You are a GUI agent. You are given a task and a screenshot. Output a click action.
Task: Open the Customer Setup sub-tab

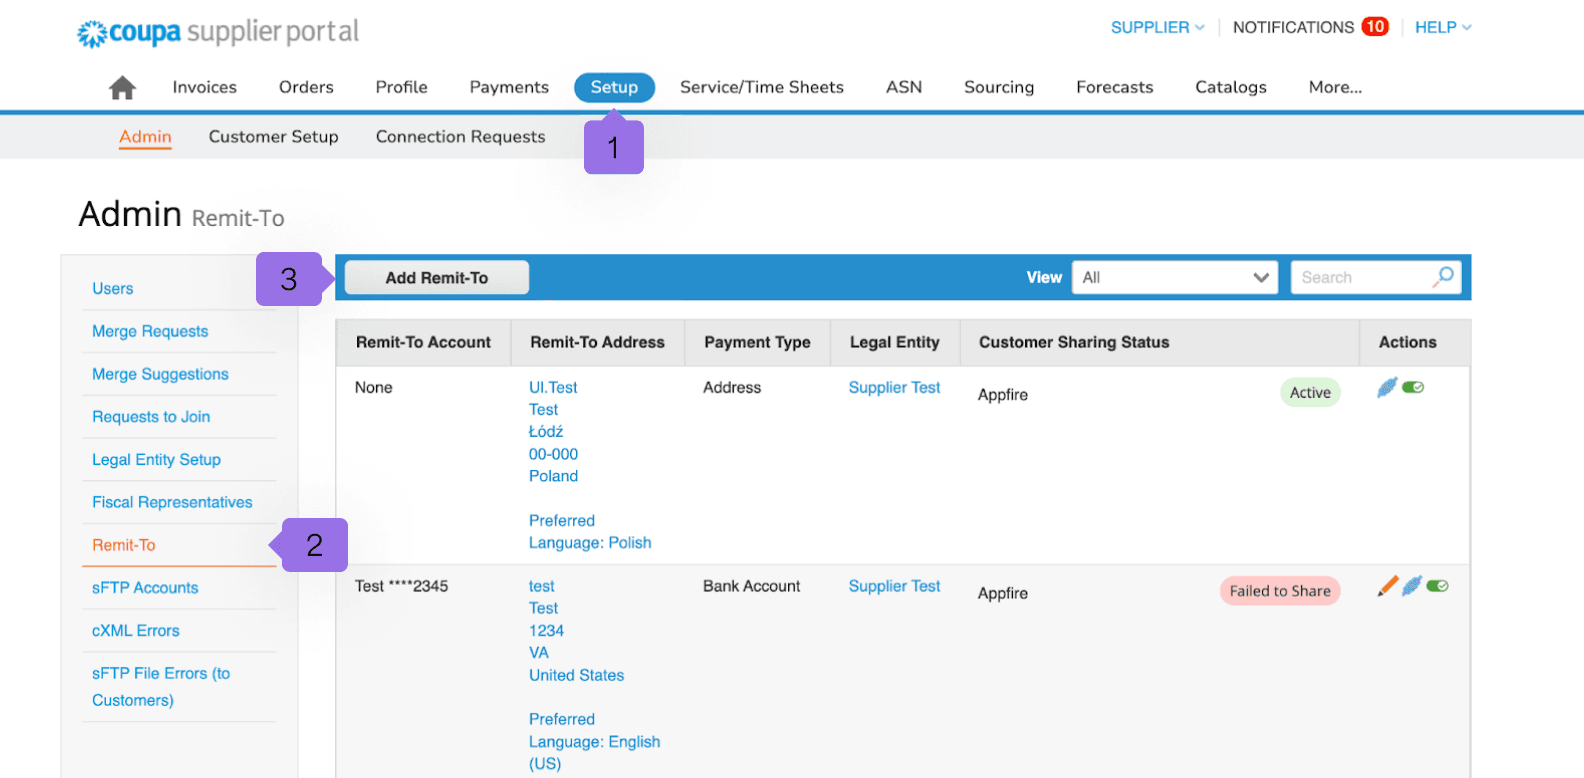[273, 137]
